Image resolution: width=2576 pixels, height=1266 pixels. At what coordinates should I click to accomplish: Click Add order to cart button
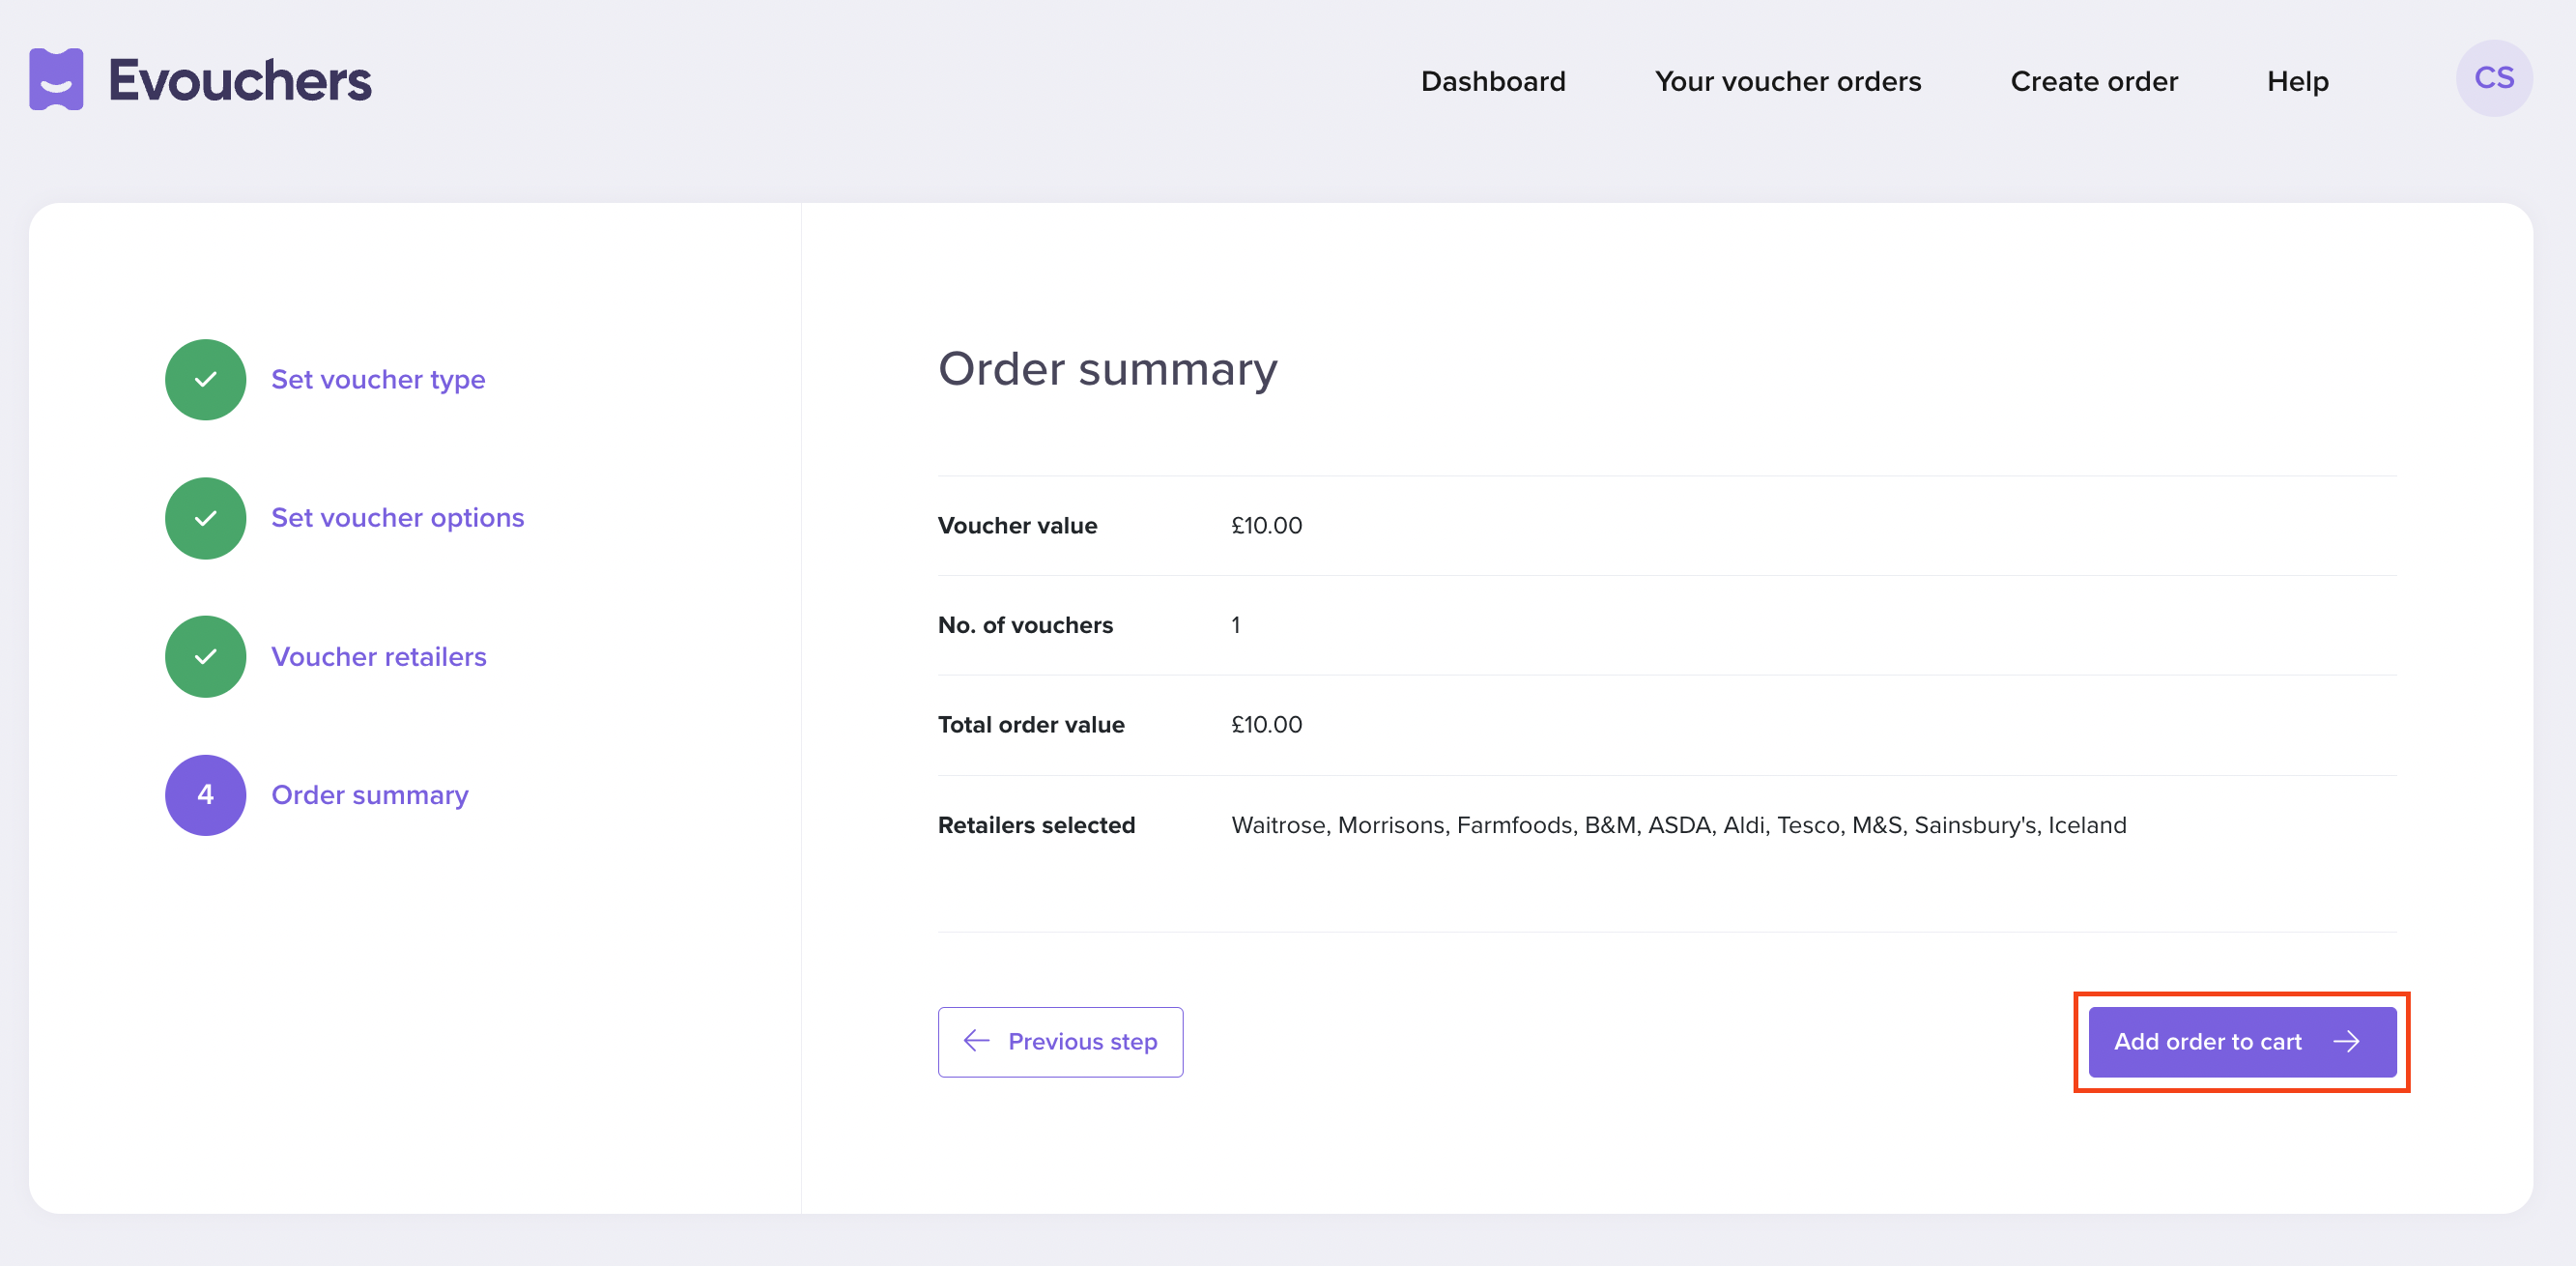click(x=2242, y=1042)
